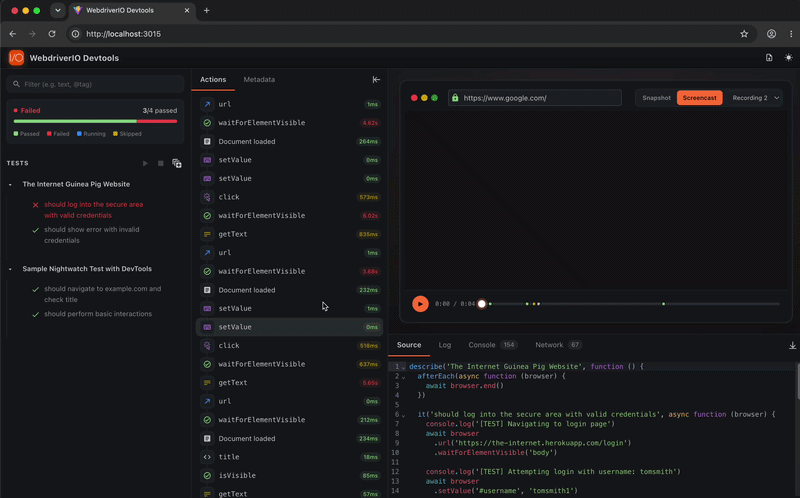The image size is (800, 498).
Task: Click the stop tests square icon
Action: point(160,163)
